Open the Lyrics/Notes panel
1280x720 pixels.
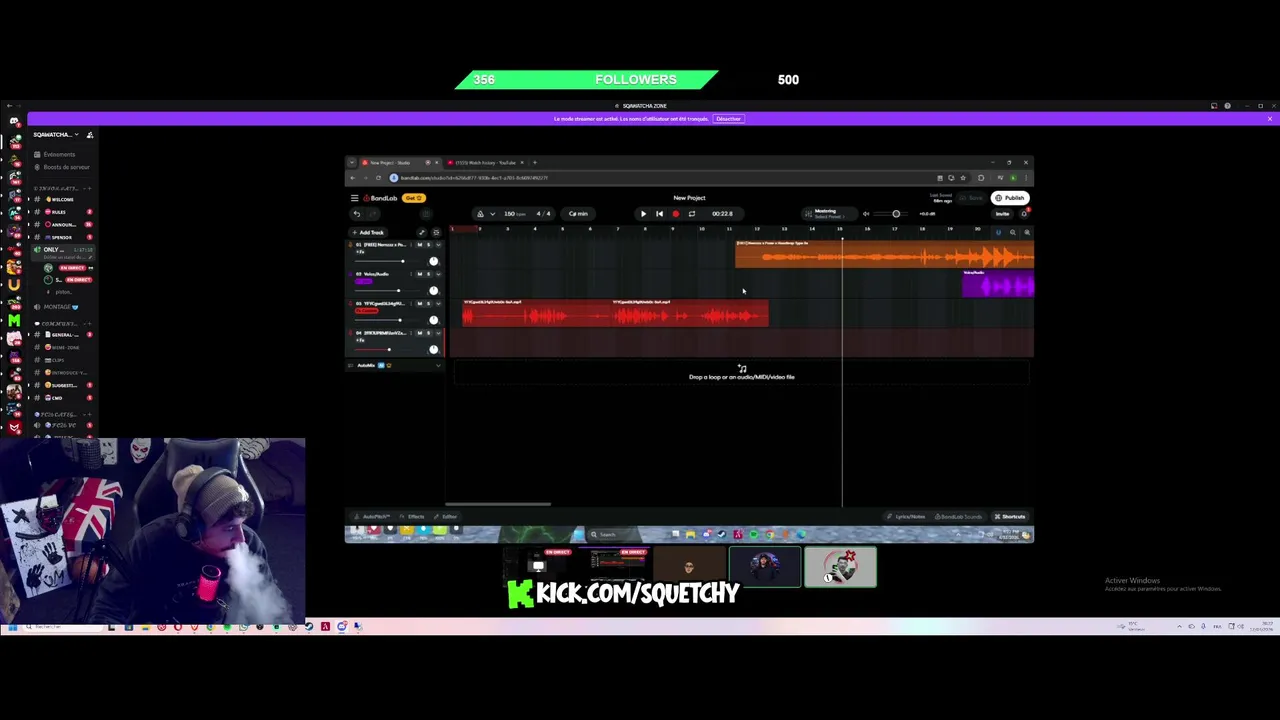(907, 517)
